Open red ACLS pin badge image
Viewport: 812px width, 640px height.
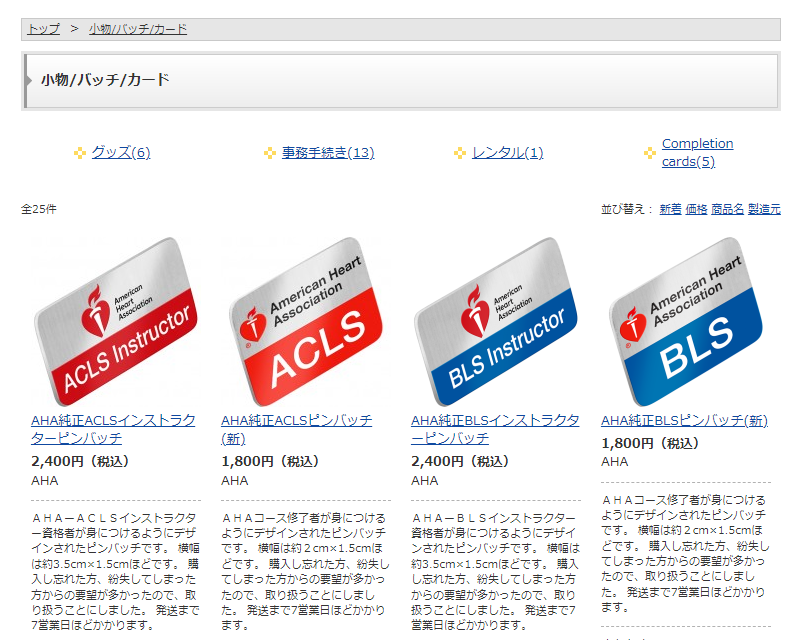[x=306, y=321]
